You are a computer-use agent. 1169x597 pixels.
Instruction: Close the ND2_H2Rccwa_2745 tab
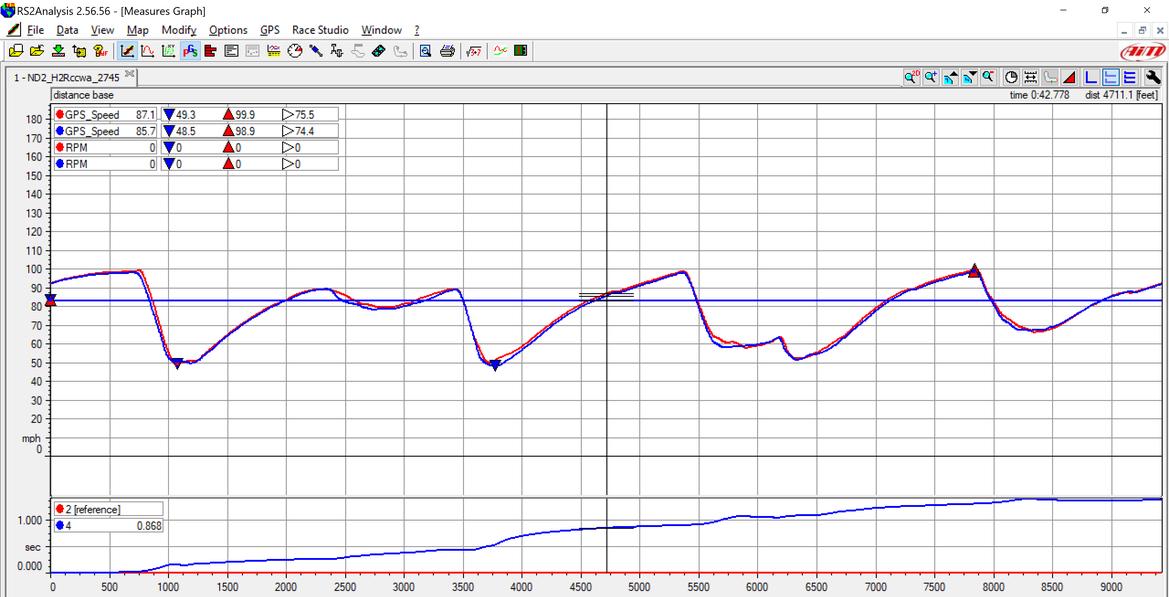(130, 75)
